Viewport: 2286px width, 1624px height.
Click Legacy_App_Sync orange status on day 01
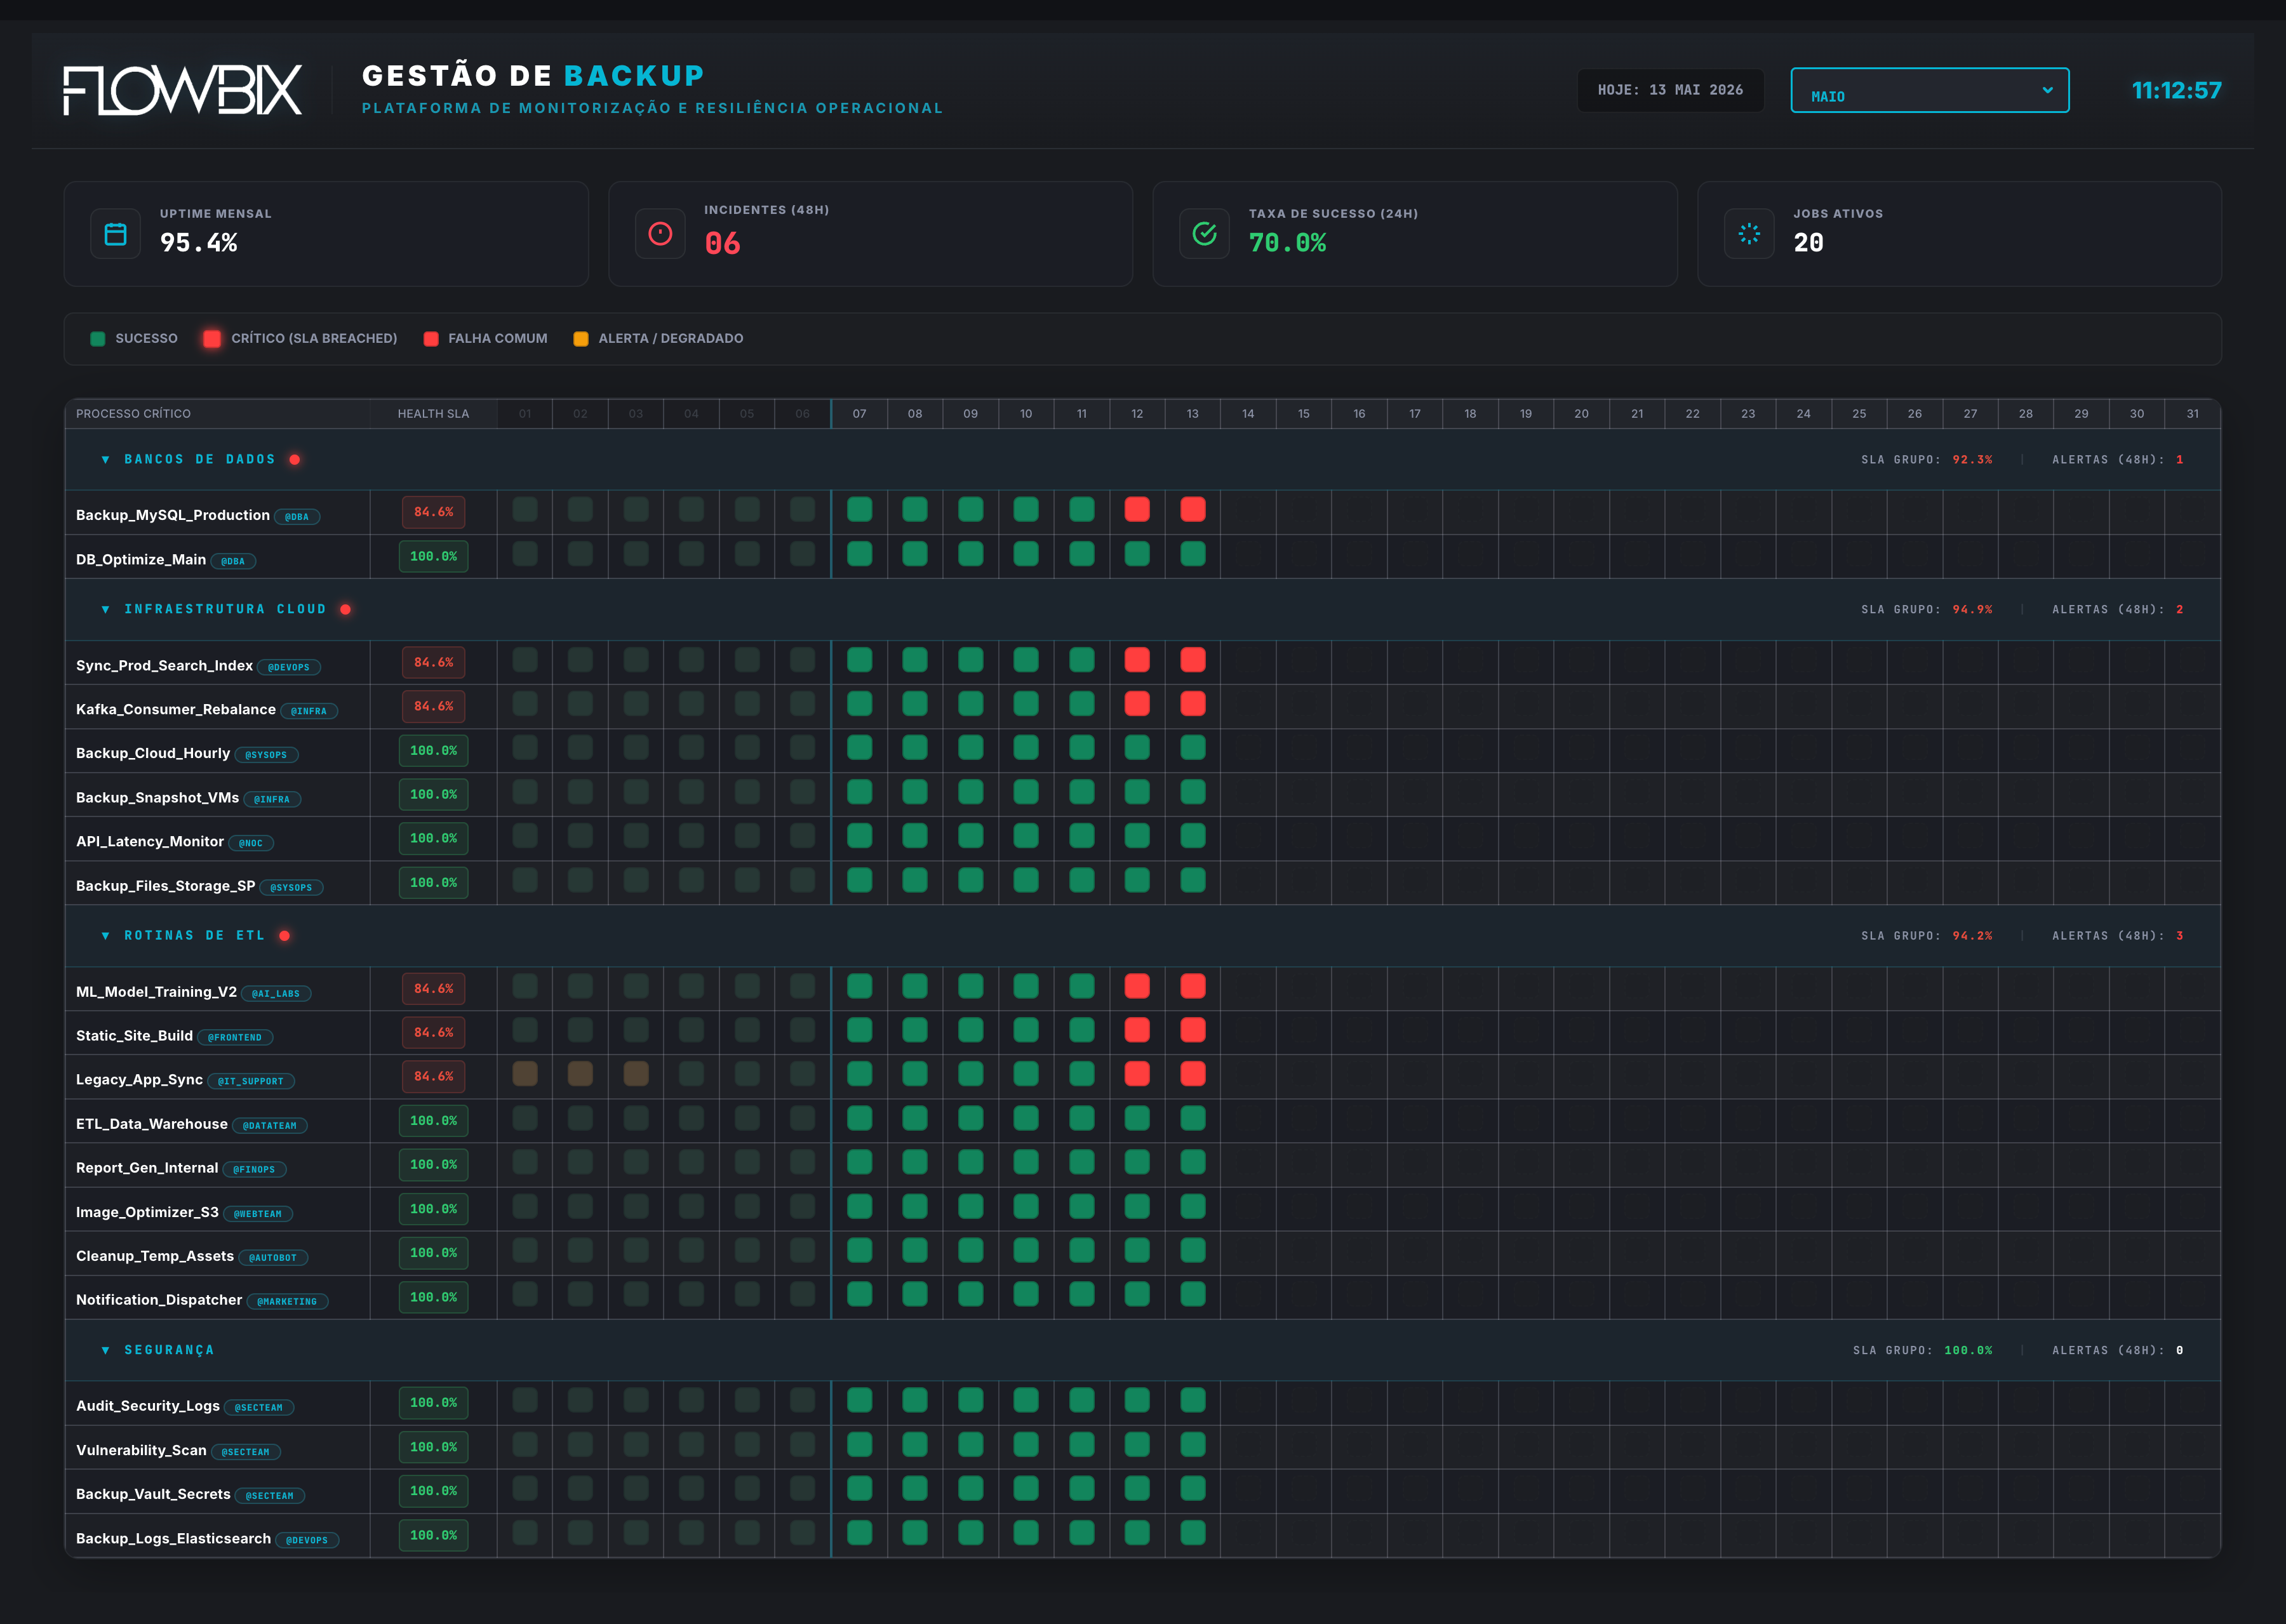(x=525, y=1075)
